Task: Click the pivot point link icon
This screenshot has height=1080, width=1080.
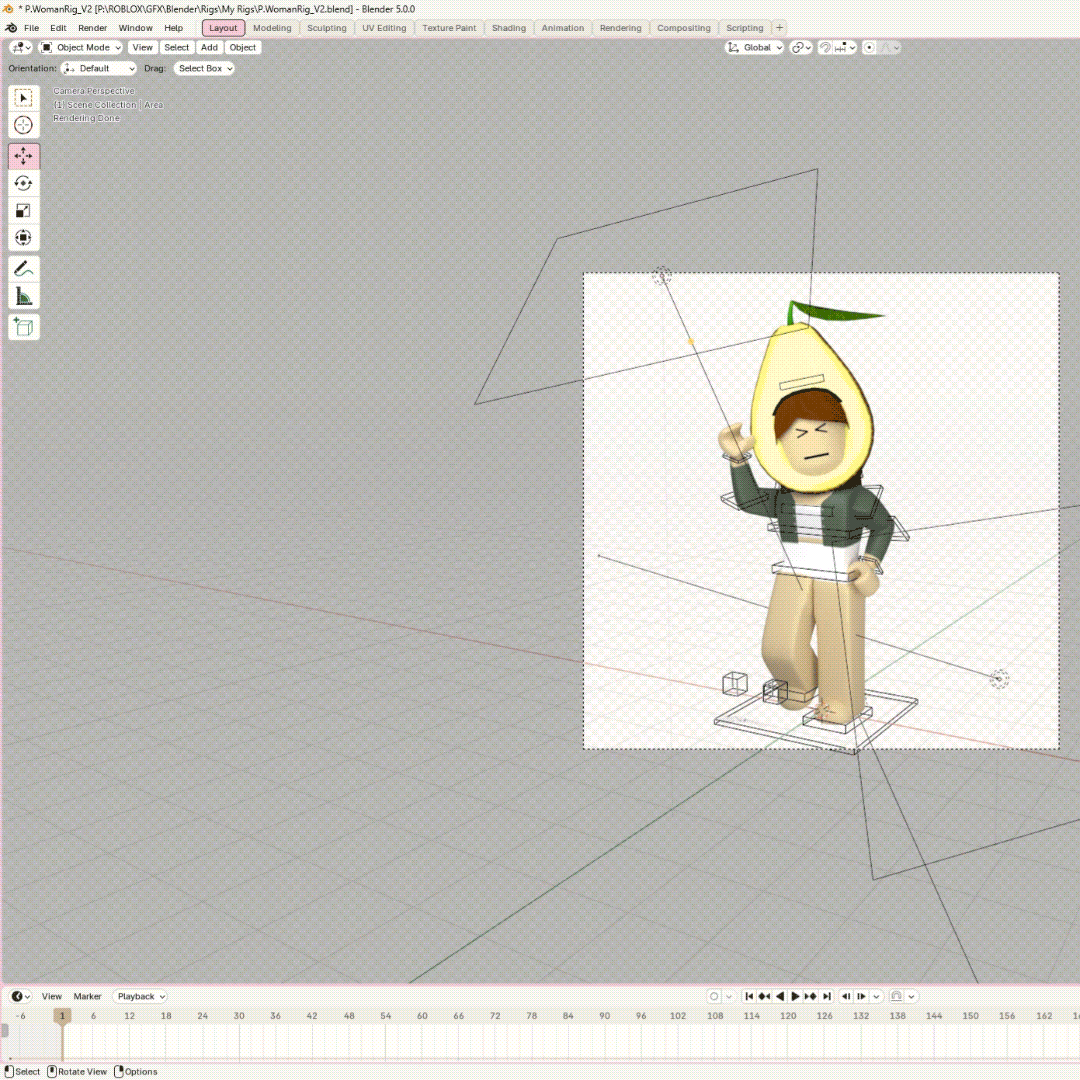Action: (801, 48)
